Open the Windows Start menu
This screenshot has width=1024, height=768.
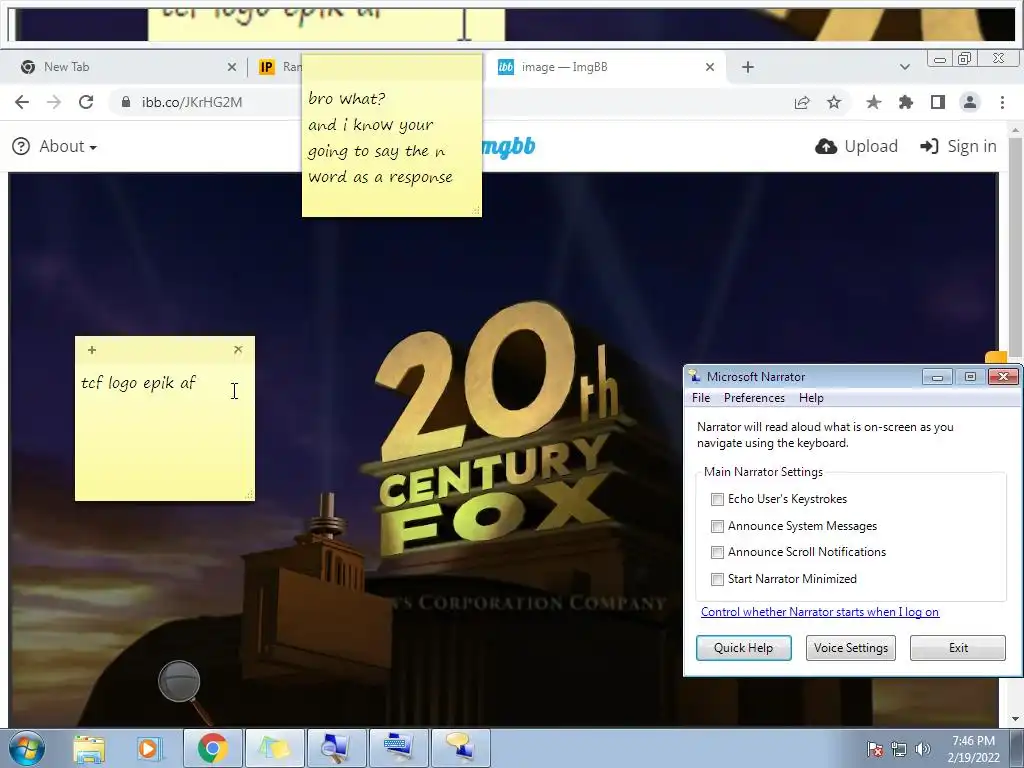(27, 748)
